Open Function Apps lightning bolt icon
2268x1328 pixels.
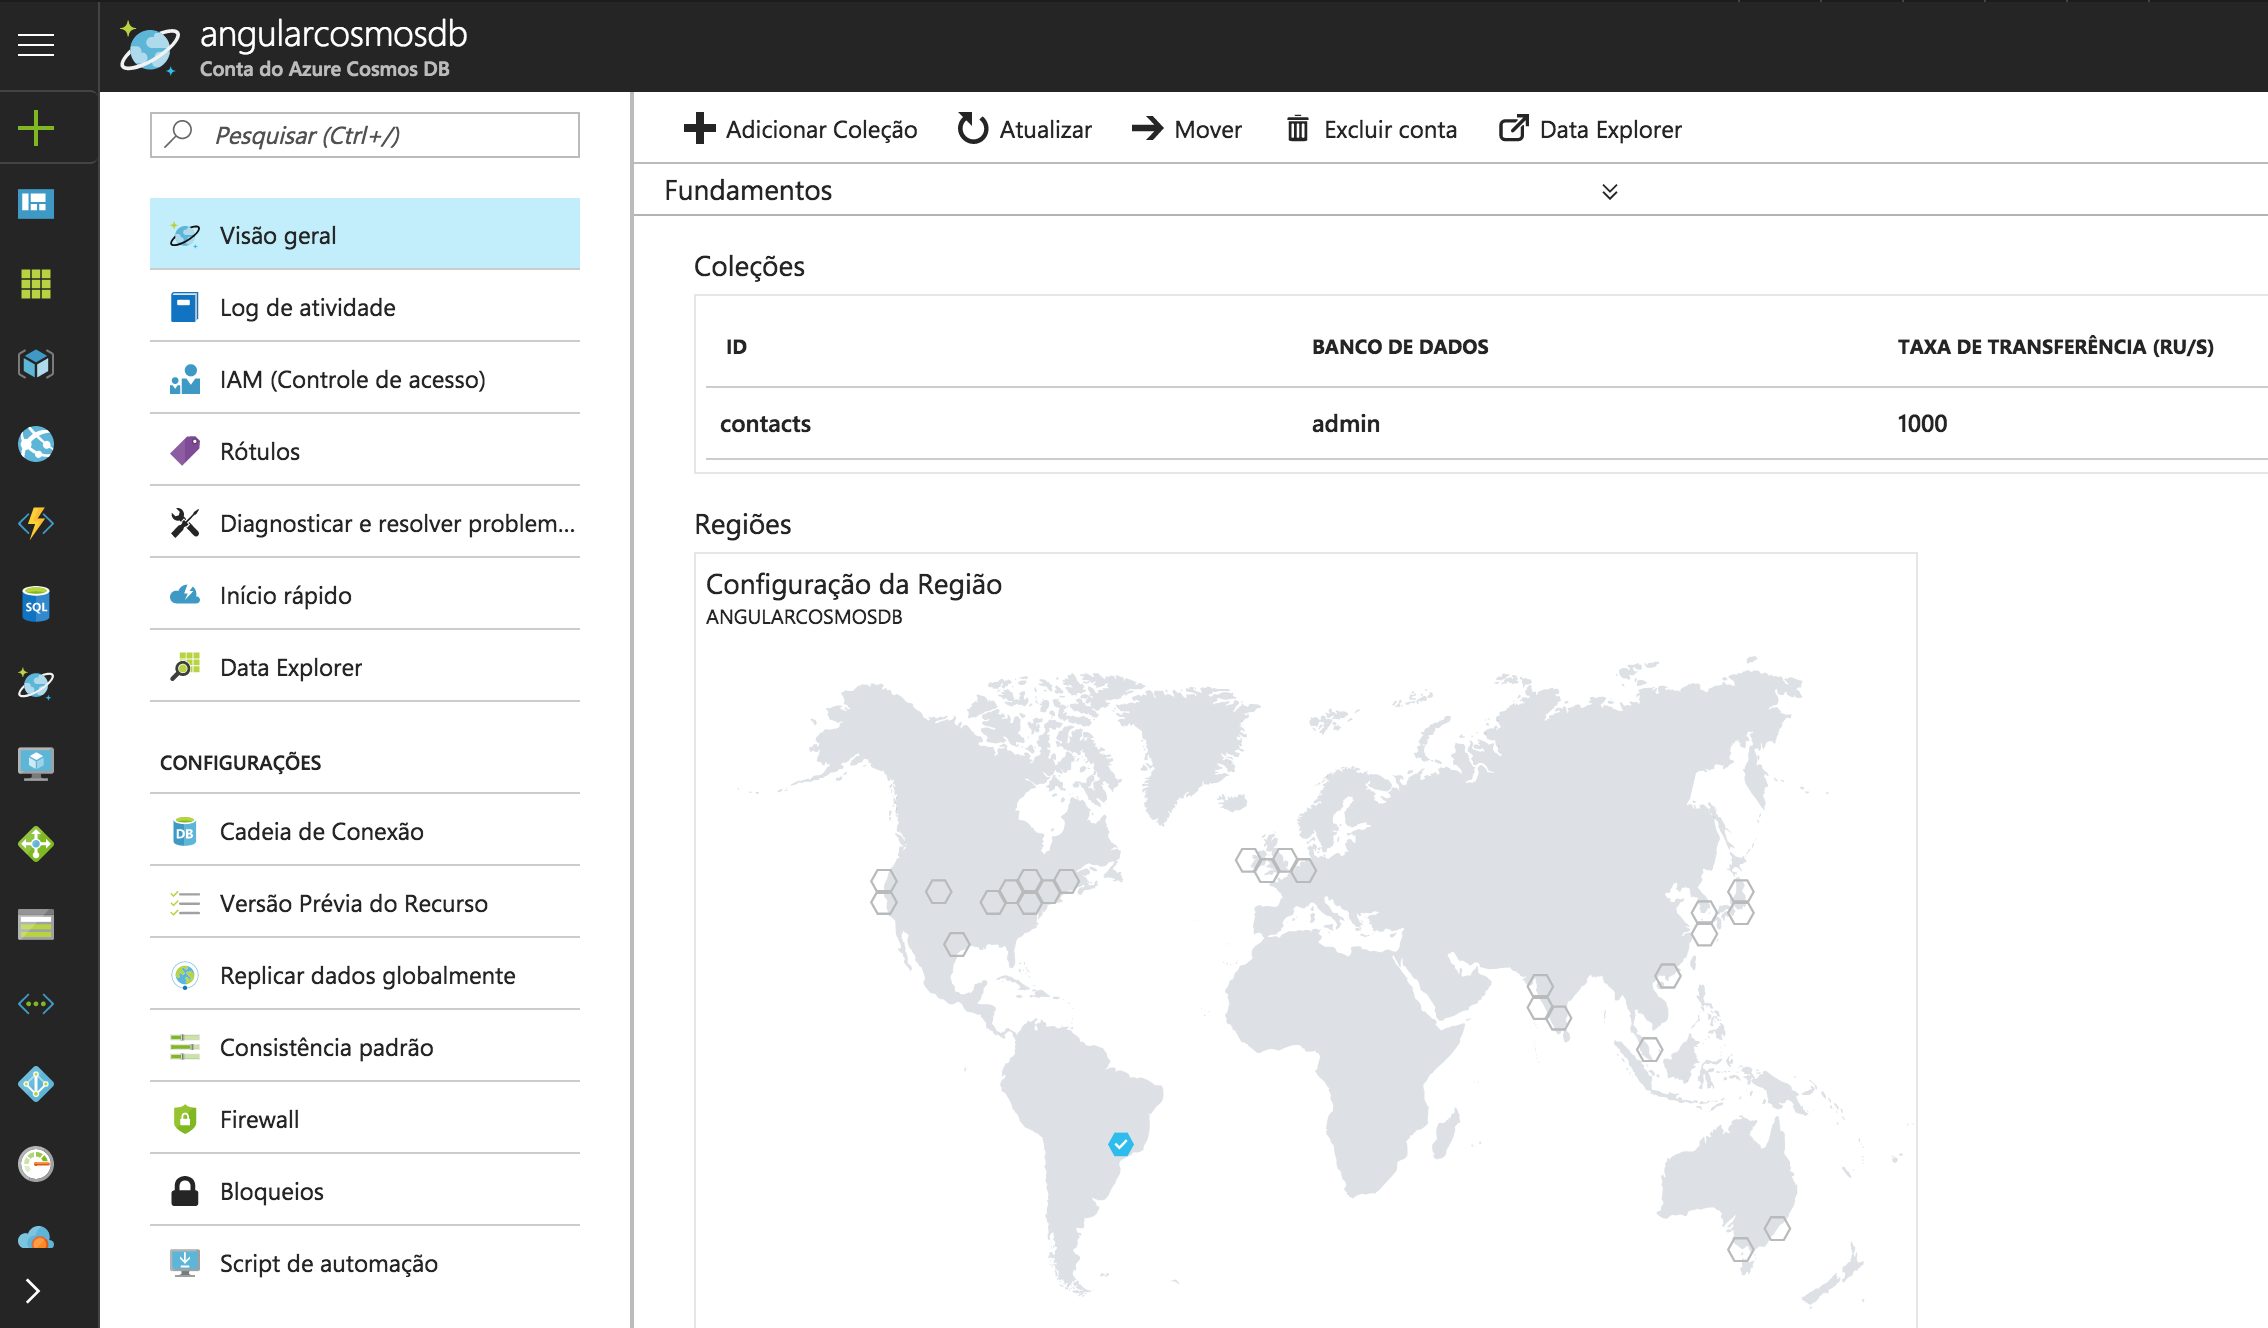coord(36,523)
